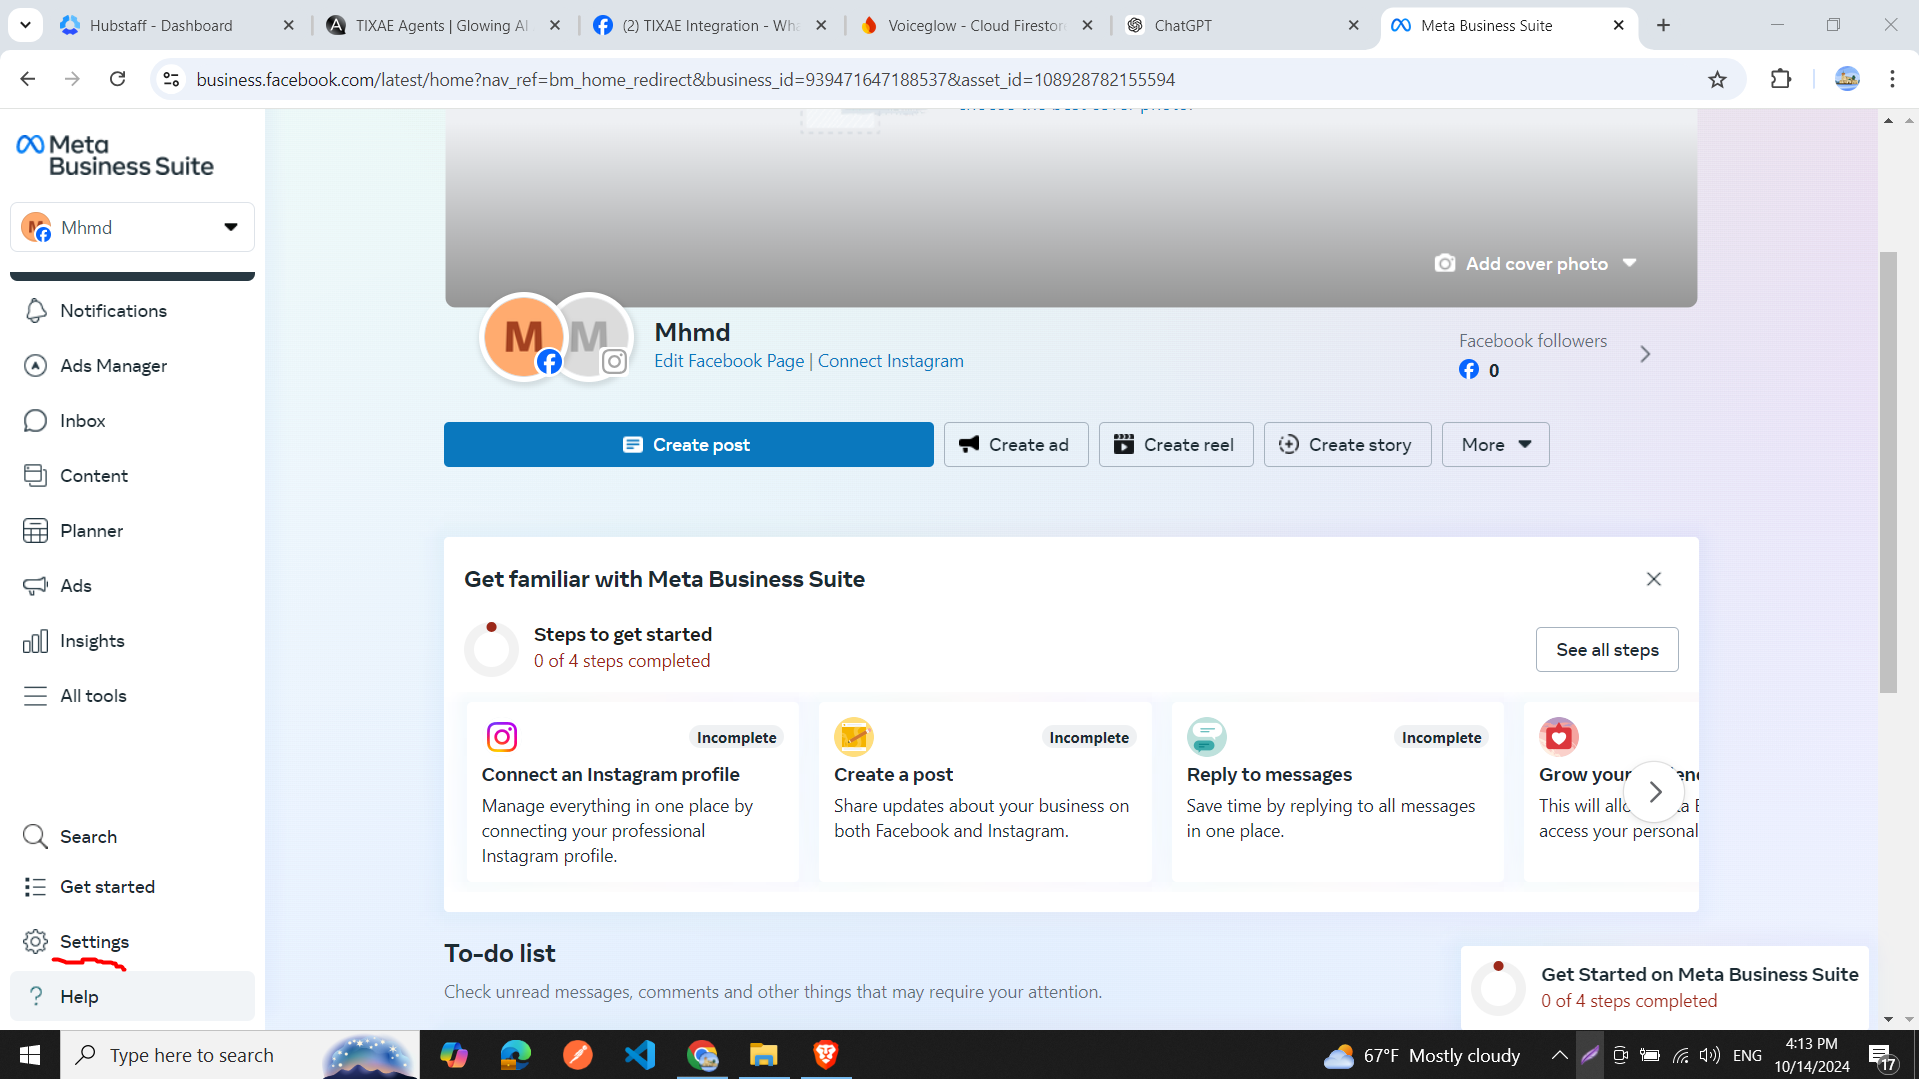Open Notifications bell in sidebar
The height and width of the screenshot is (1079, 1919).
tap(35, 311)
